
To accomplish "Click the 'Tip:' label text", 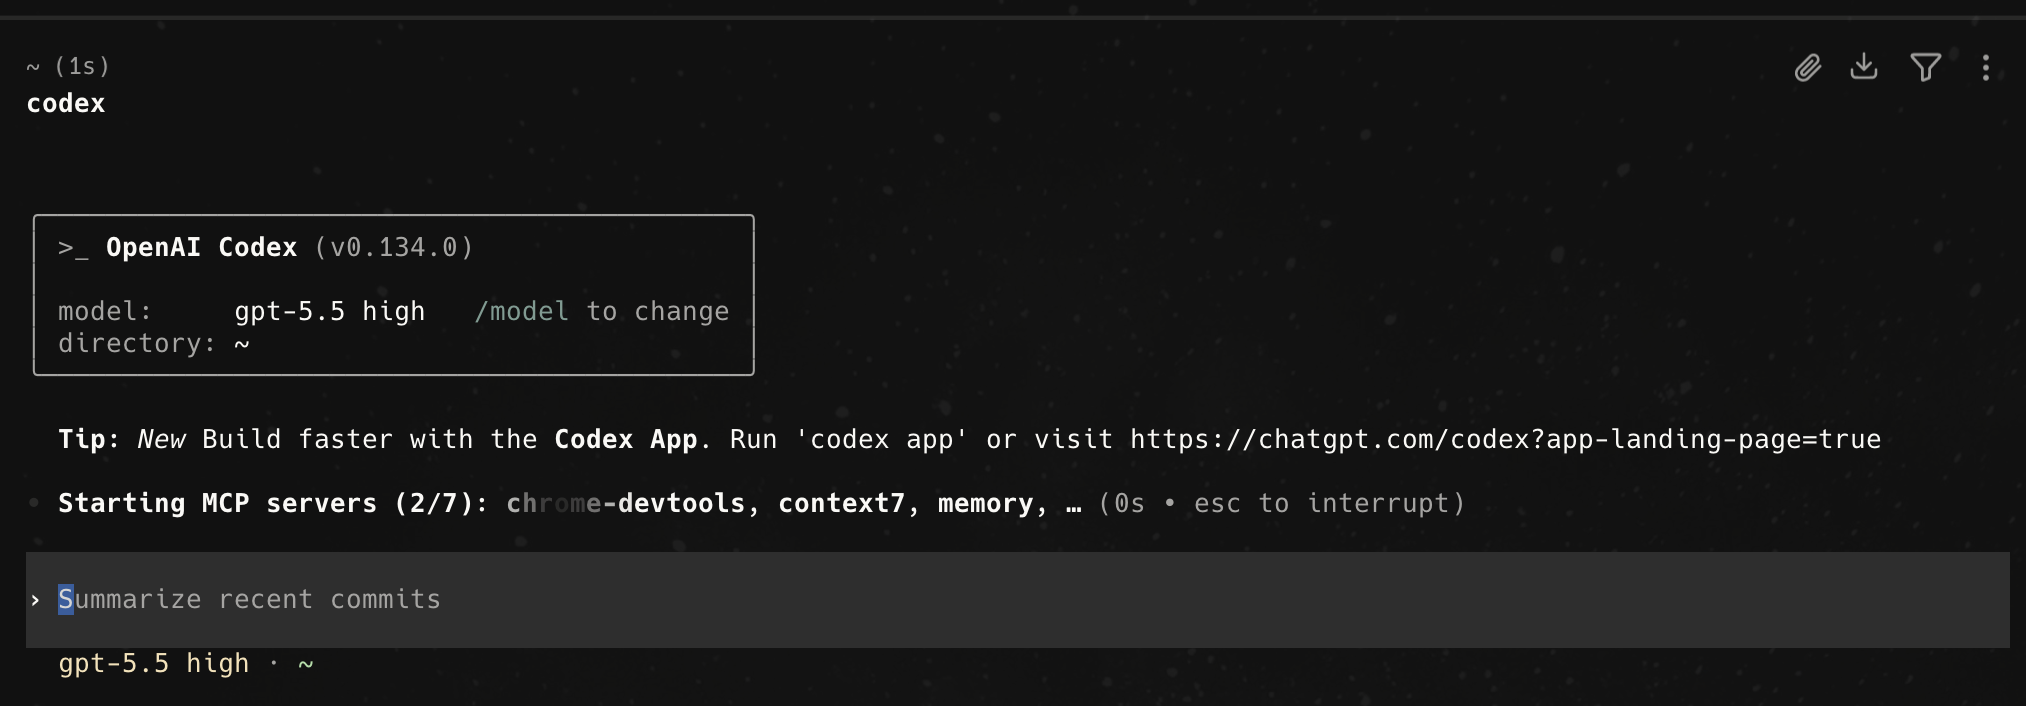I will (89, 439).
